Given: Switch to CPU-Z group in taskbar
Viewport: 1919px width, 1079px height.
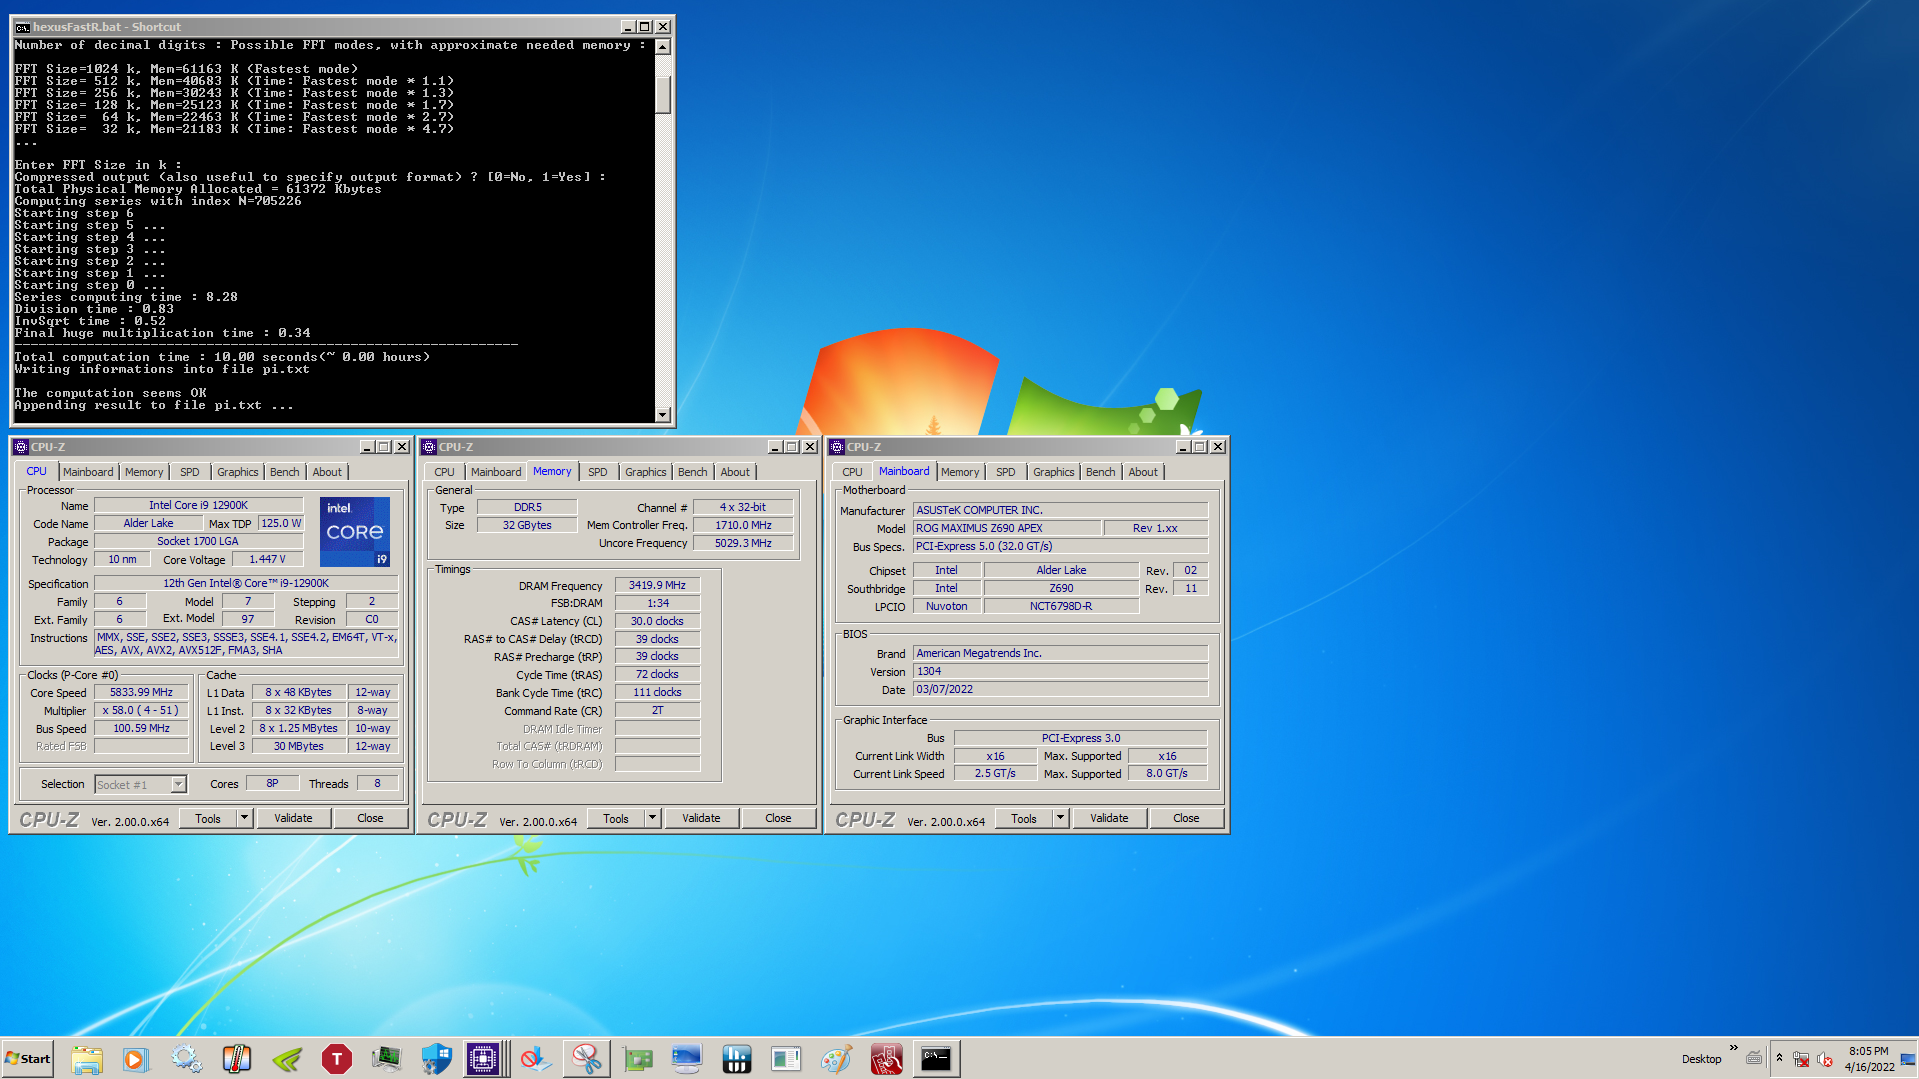Looking at the screenshot, I should tap(484, 1059).
